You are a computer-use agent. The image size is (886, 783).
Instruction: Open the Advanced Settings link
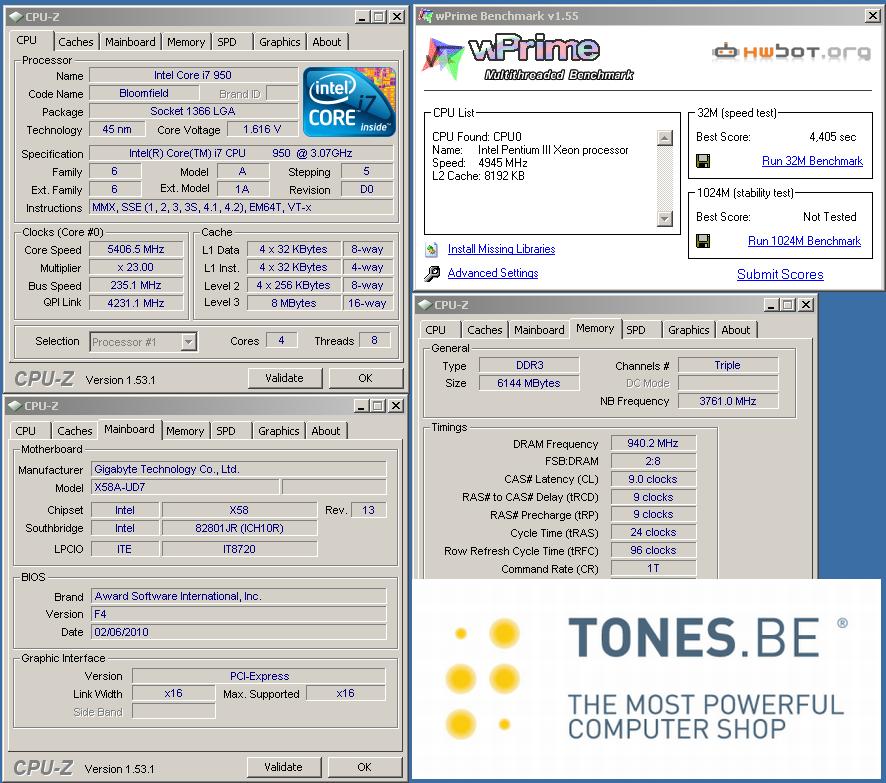pos(493,273)
